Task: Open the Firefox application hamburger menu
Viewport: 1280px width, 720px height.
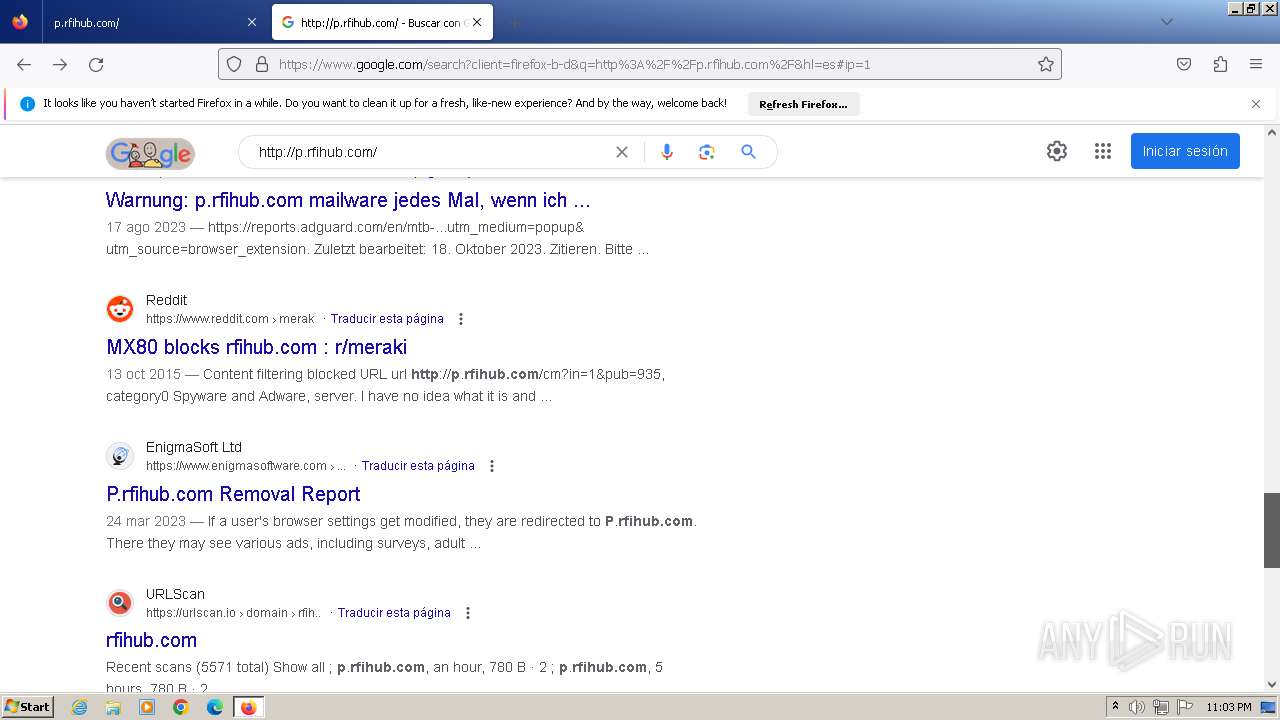Action: [x=1256, y=64]
